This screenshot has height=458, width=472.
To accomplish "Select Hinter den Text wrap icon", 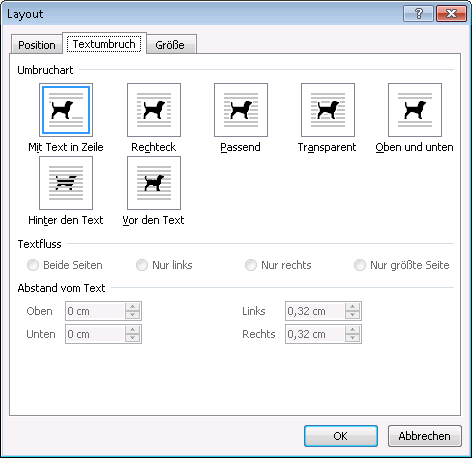I will (x=66, y=183).
